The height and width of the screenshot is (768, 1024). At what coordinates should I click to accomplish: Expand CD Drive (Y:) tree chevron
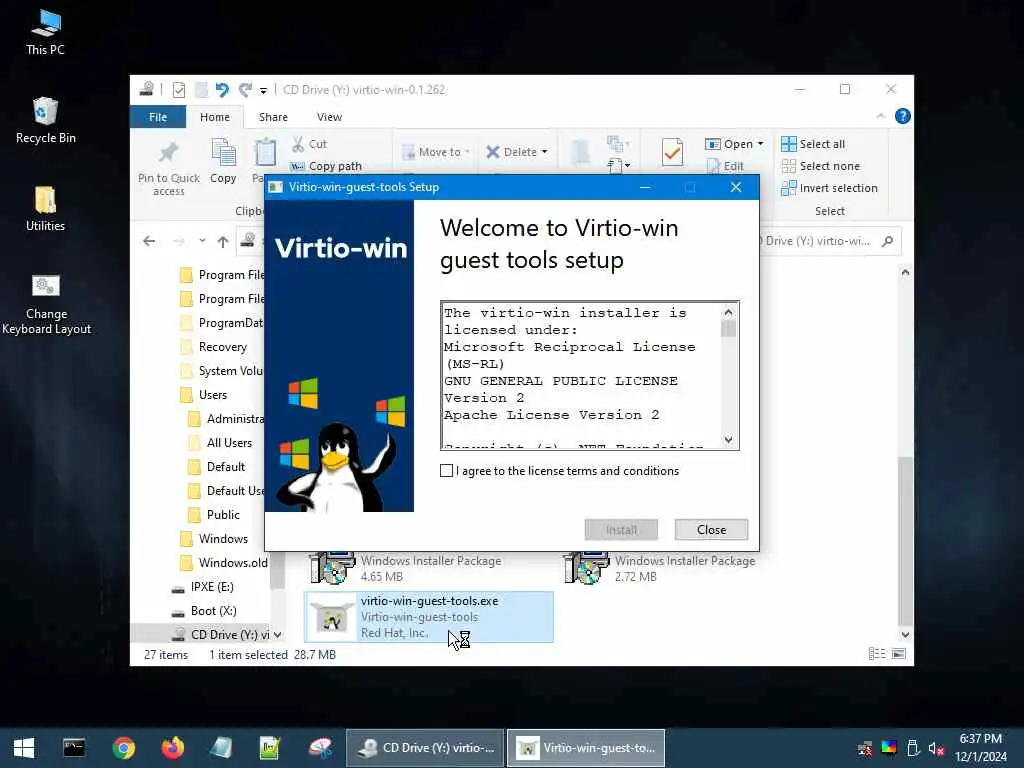point(278,635)
